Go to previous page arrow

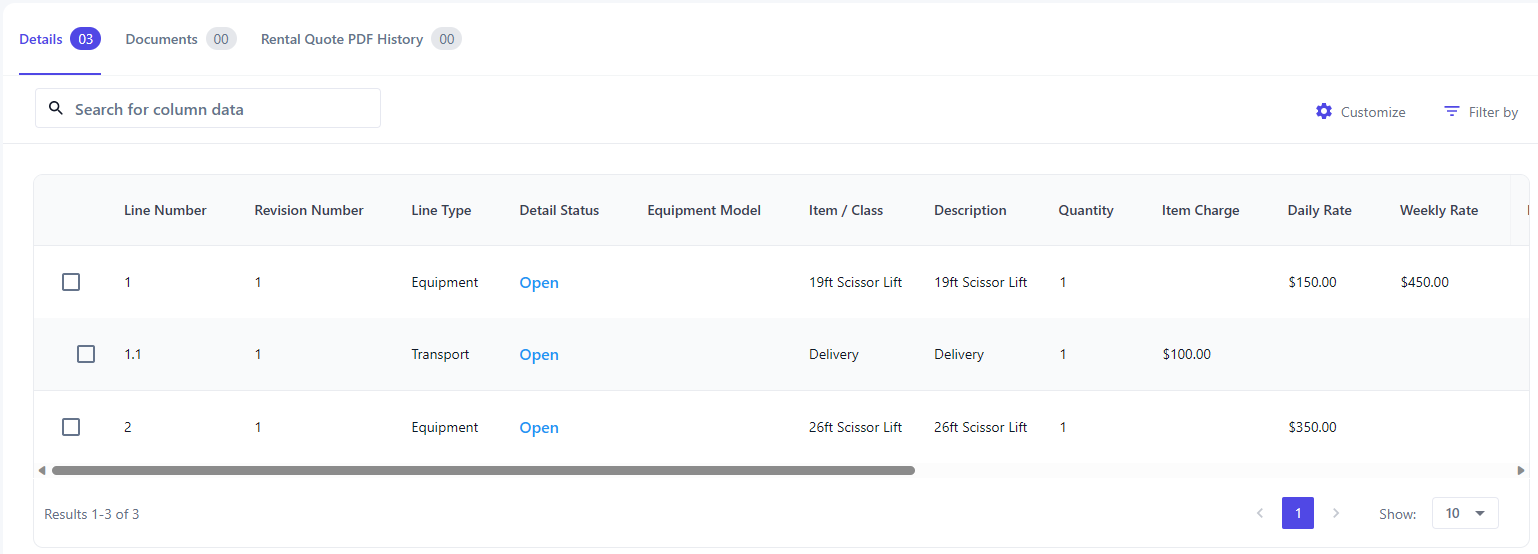tap(1260, 513)
